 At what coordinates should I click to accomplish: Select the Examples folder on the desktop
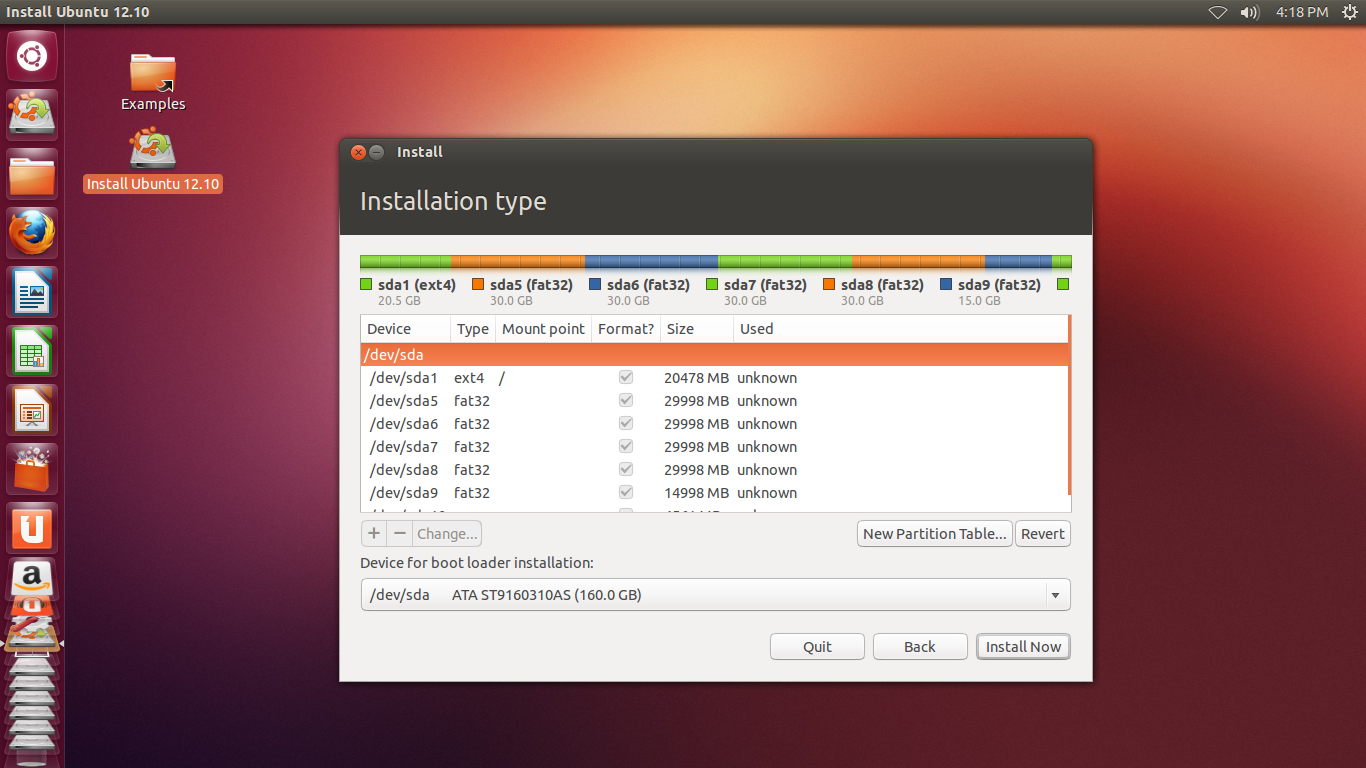[x=153, y=82]
